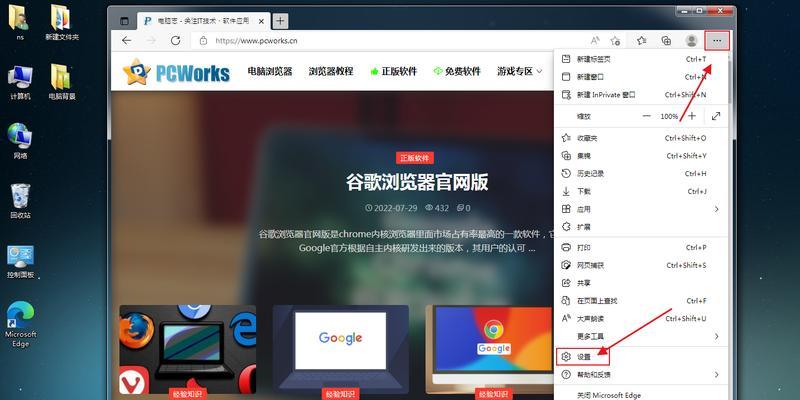Select the Microsoft Edge desktop shortcut
The height and width of the screenshot is (400, 800).
pos(20,324)
